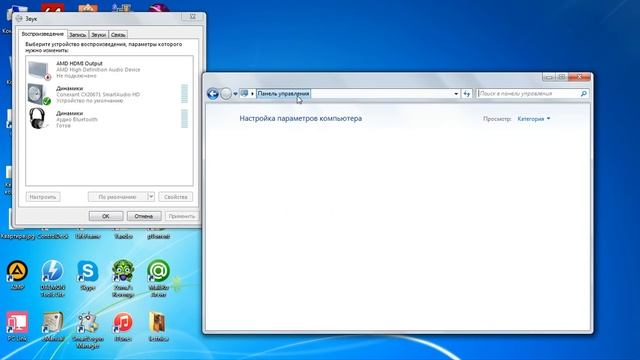Image resolution: width=640 pixels, height=360 pixels.
Task: Confirm with OK in sound dialog
Action: 106,216
